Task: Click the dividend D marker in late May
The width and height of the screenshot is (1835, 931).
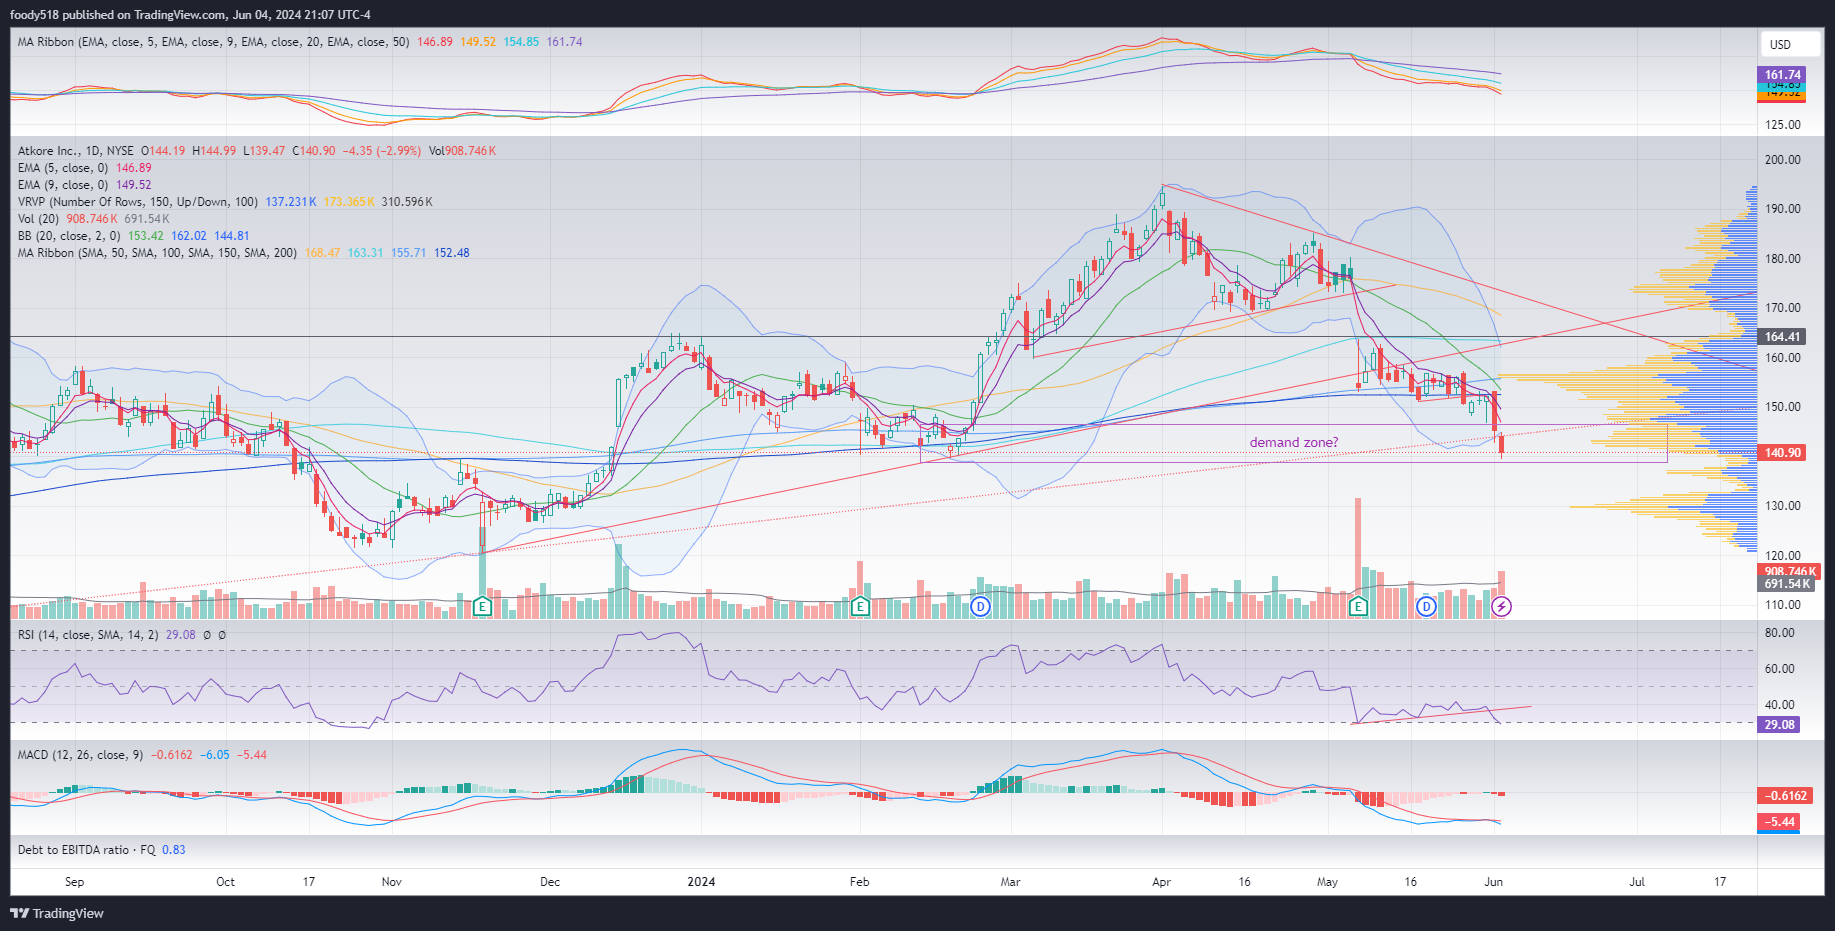Action: tap(1426, 606)
